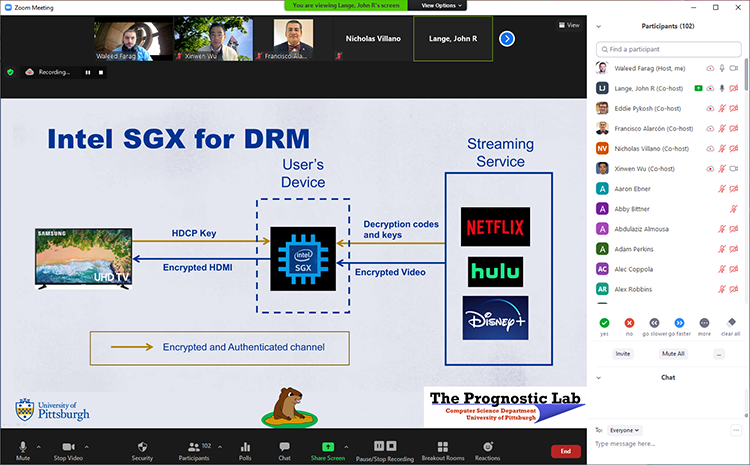The image size is (750, 465).
Task: Open Security shield options
Action: point(142,451)
